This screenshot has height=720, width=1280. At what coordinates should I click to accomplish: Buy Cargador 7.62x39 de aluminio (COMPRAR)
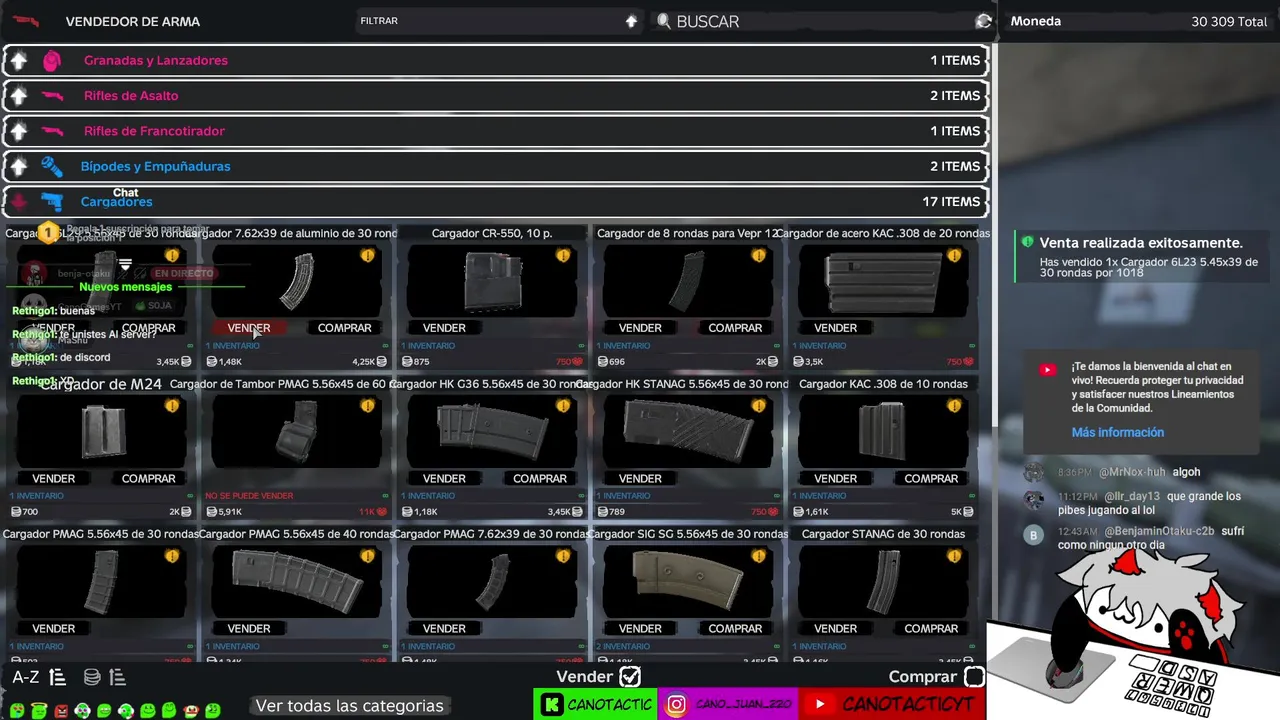pos(344,328)
